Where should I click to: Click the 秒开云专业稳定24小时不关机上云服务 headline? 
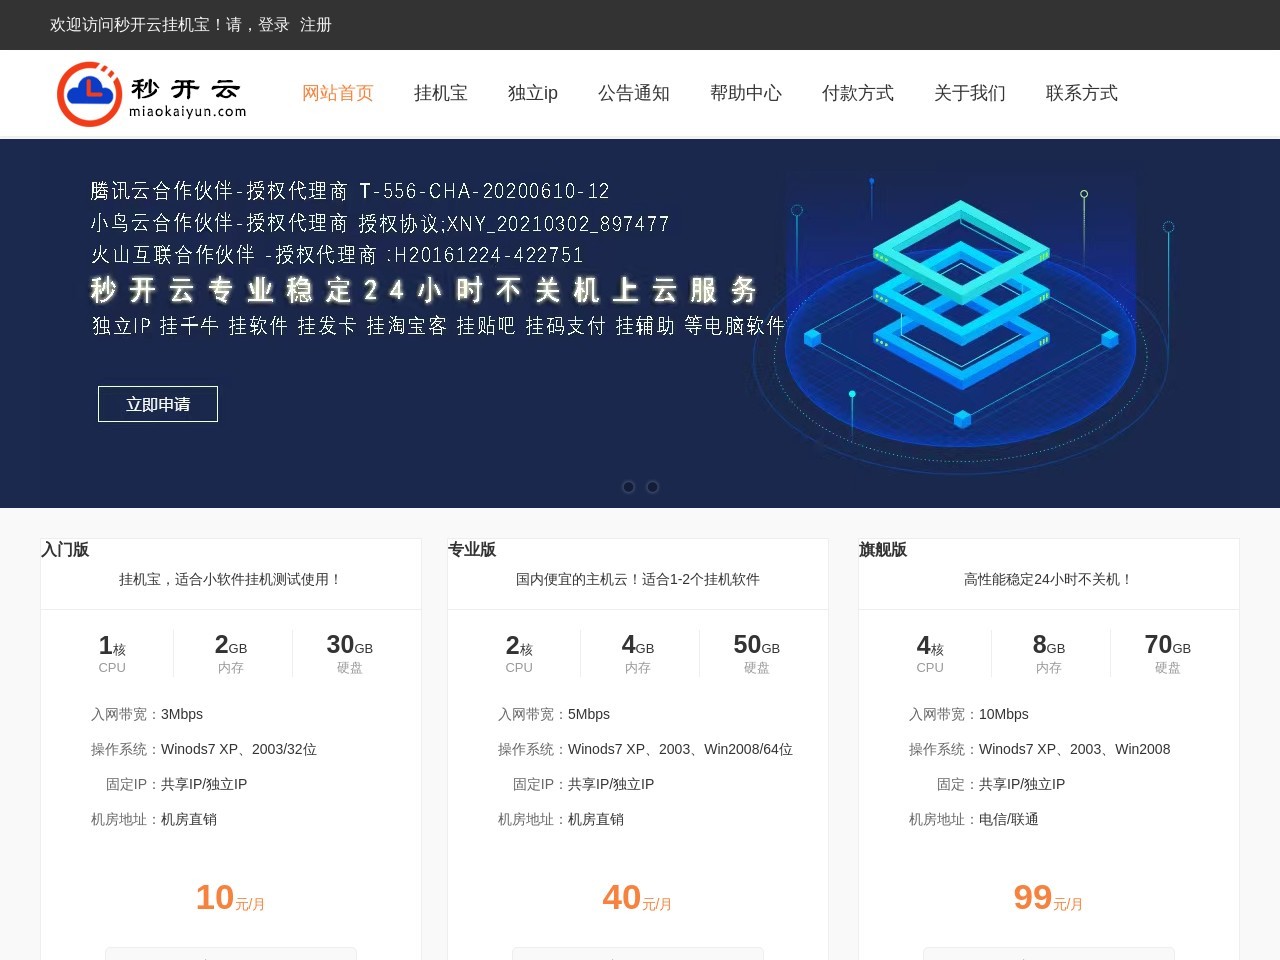424,290
